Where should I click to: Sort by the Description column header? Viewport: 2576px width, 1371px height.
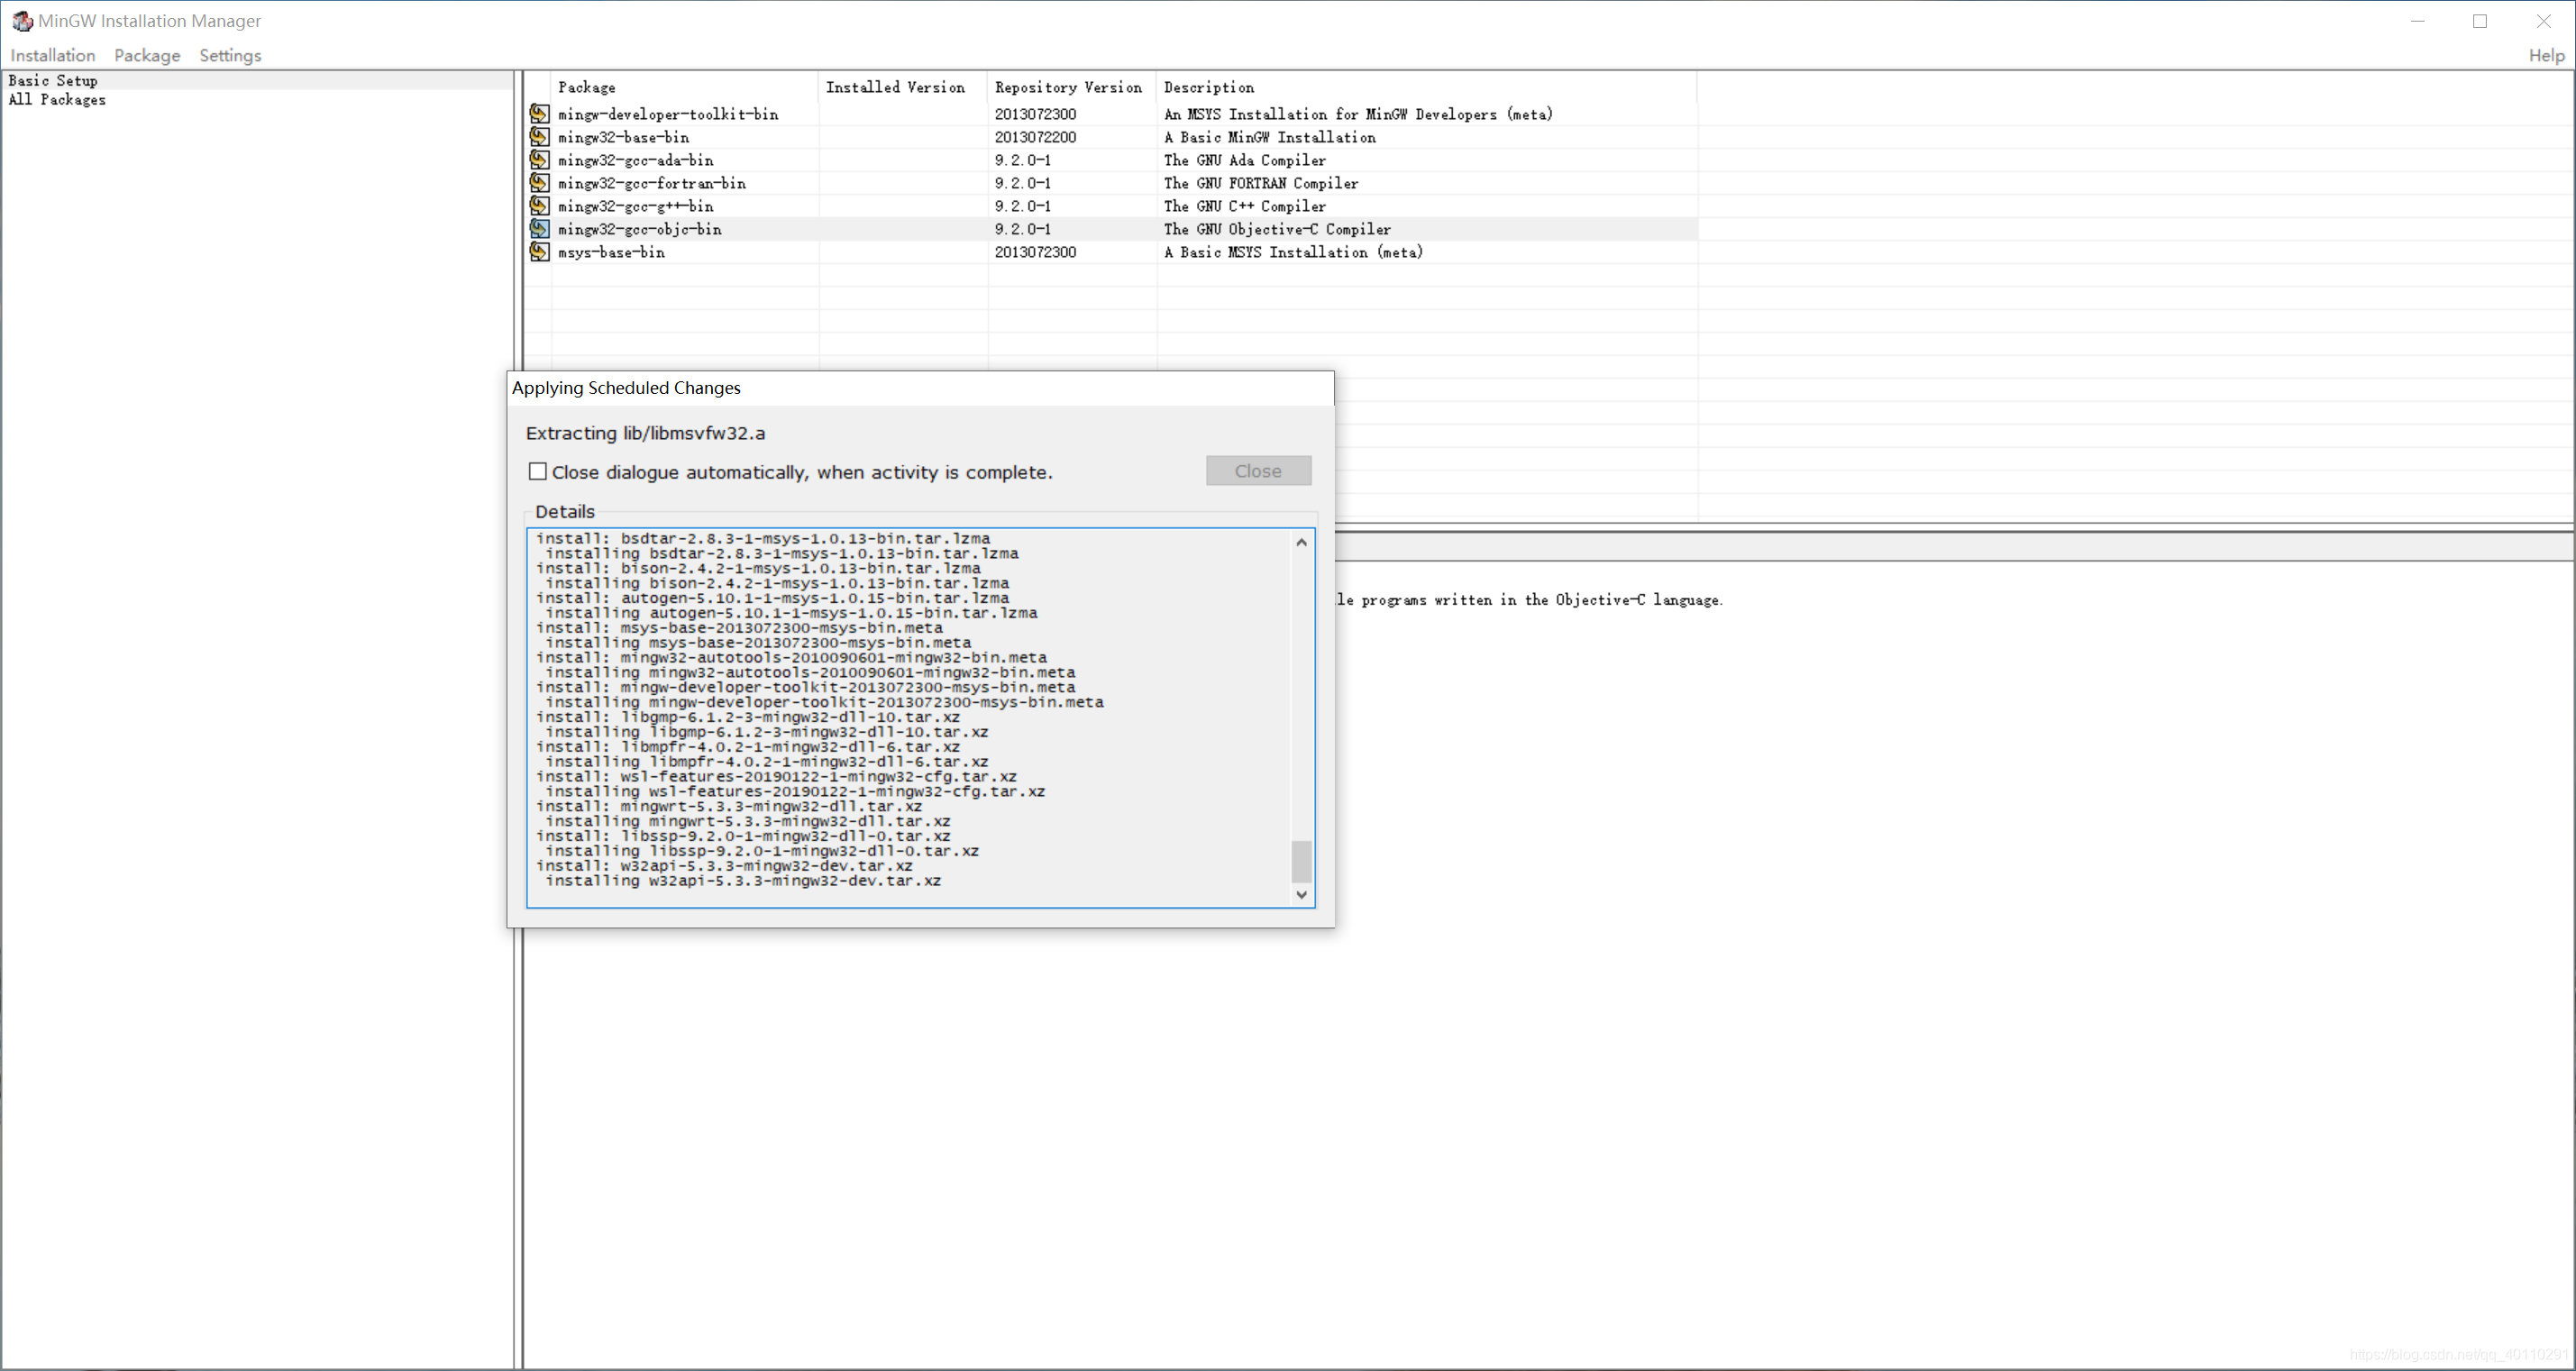pos(1427,87)
